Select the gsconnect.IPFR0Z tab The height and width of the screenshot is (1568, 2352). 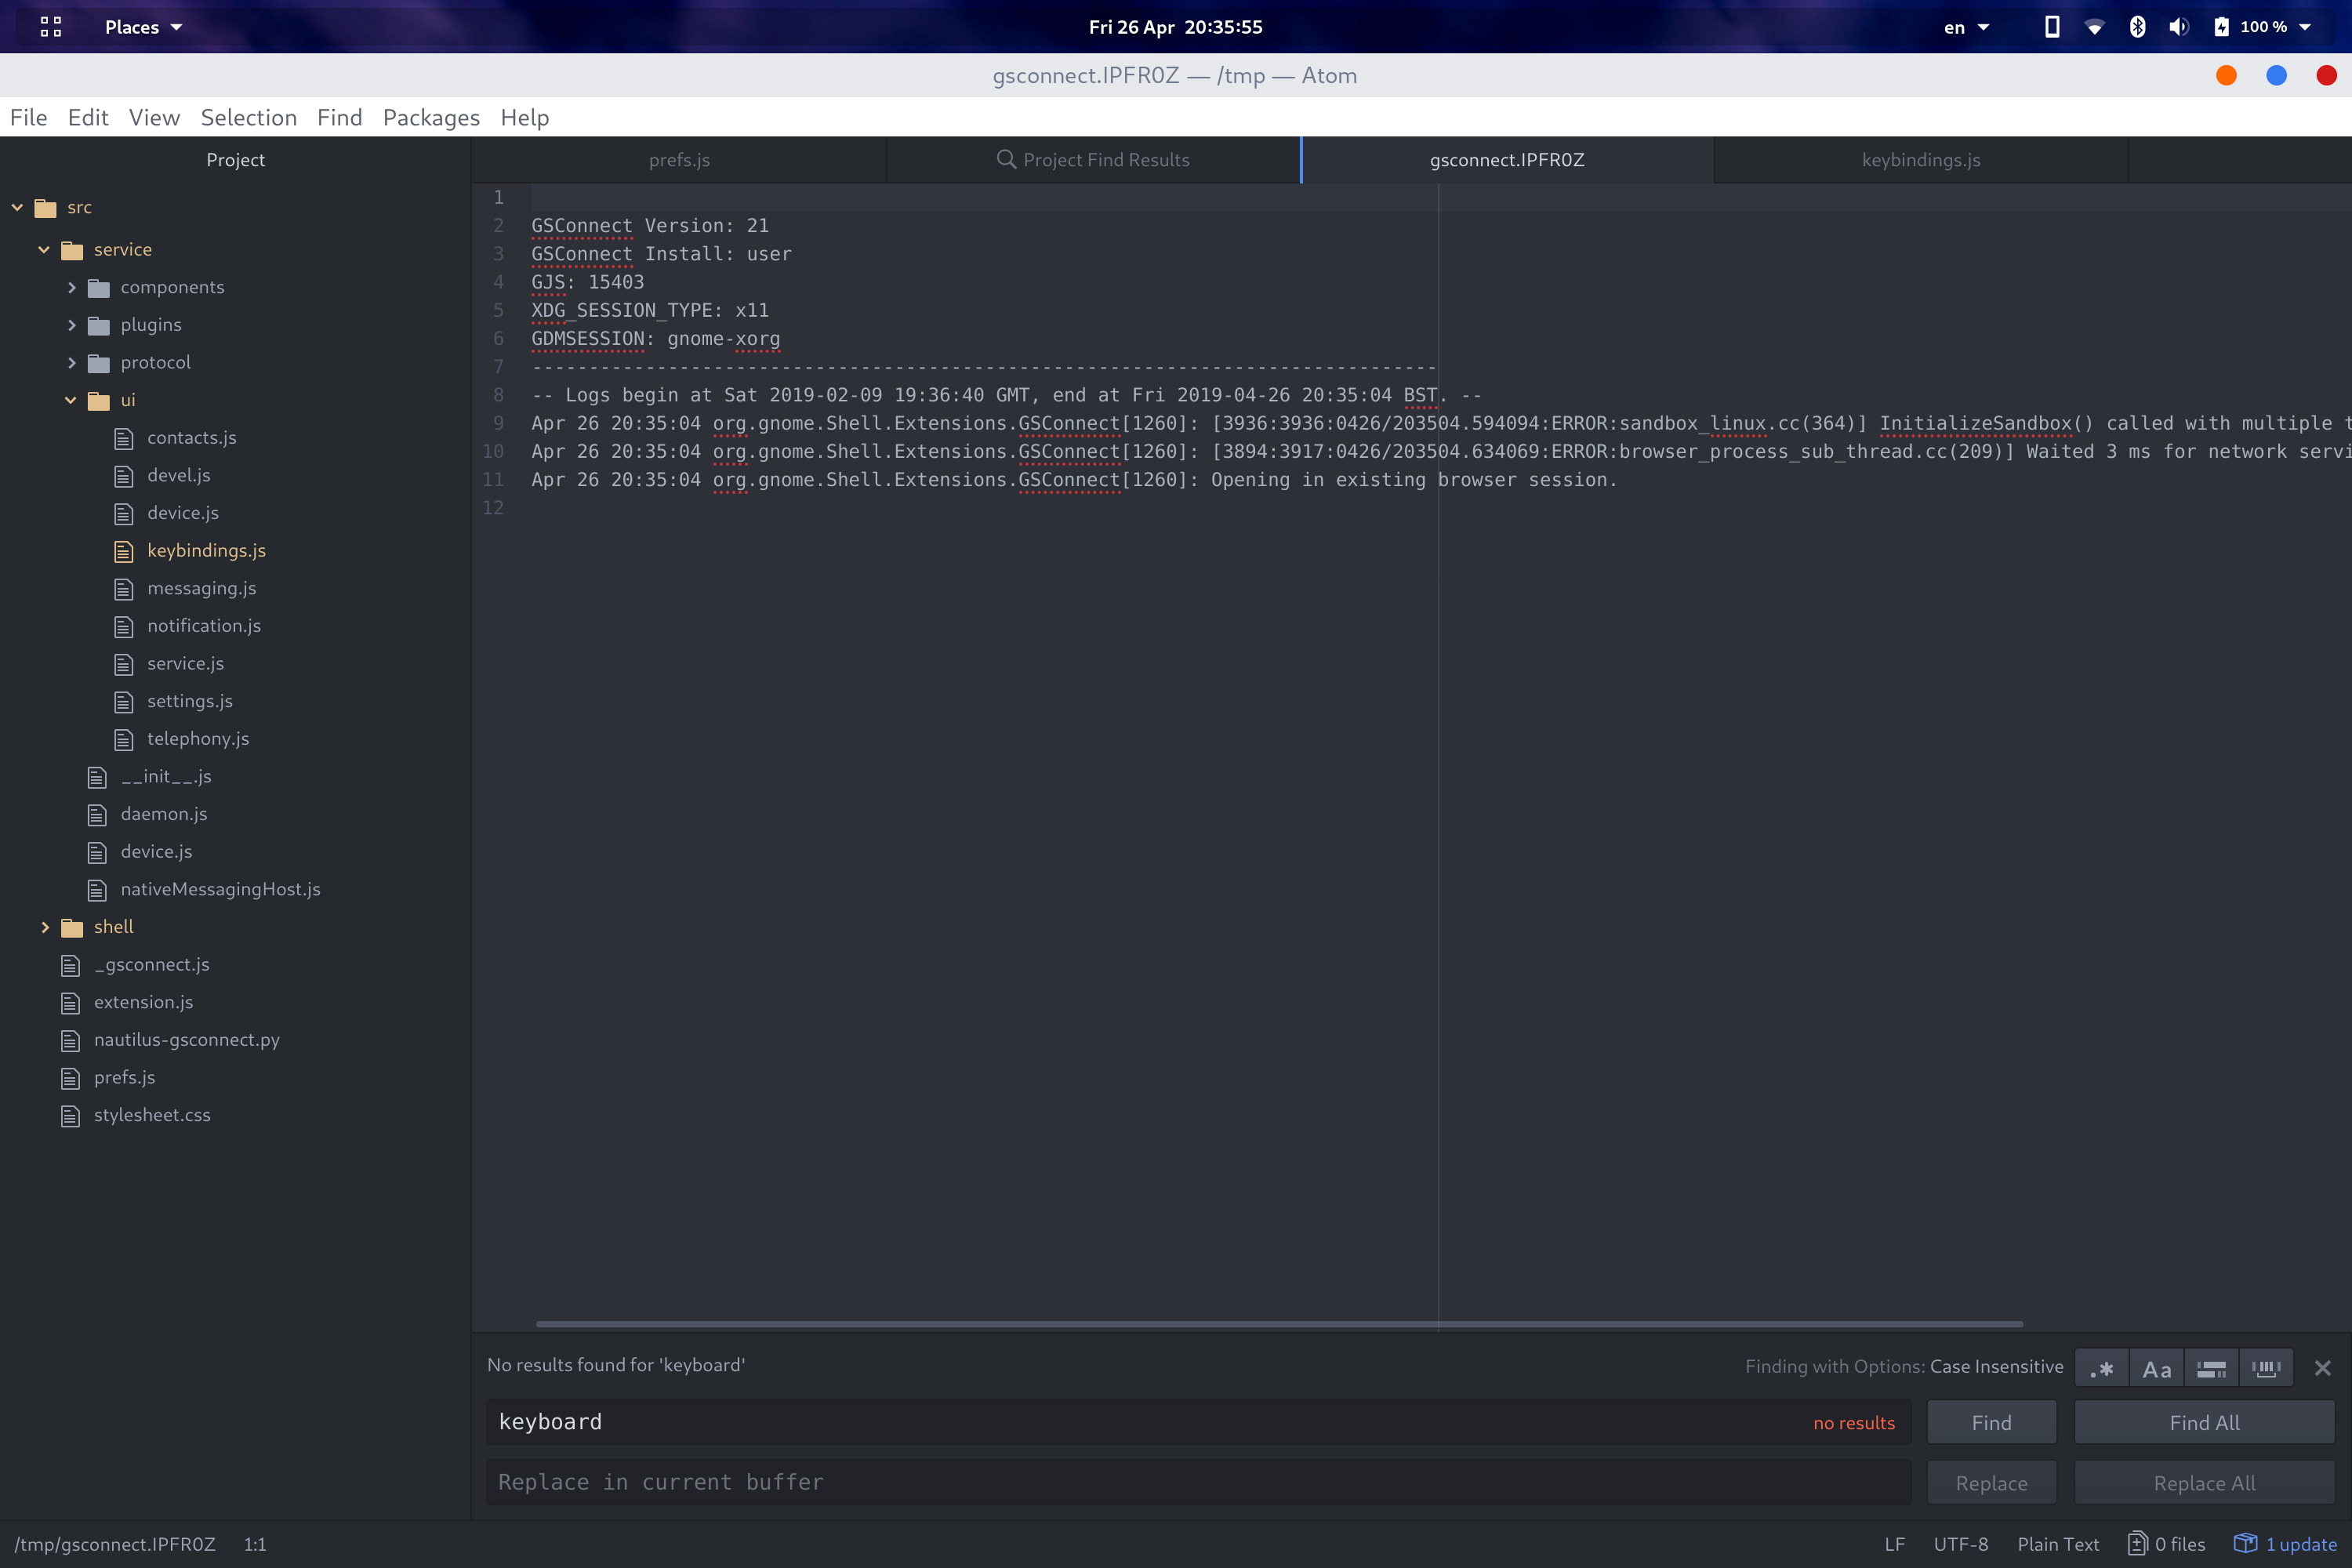pyautogui.click(x=1507, y=160)
